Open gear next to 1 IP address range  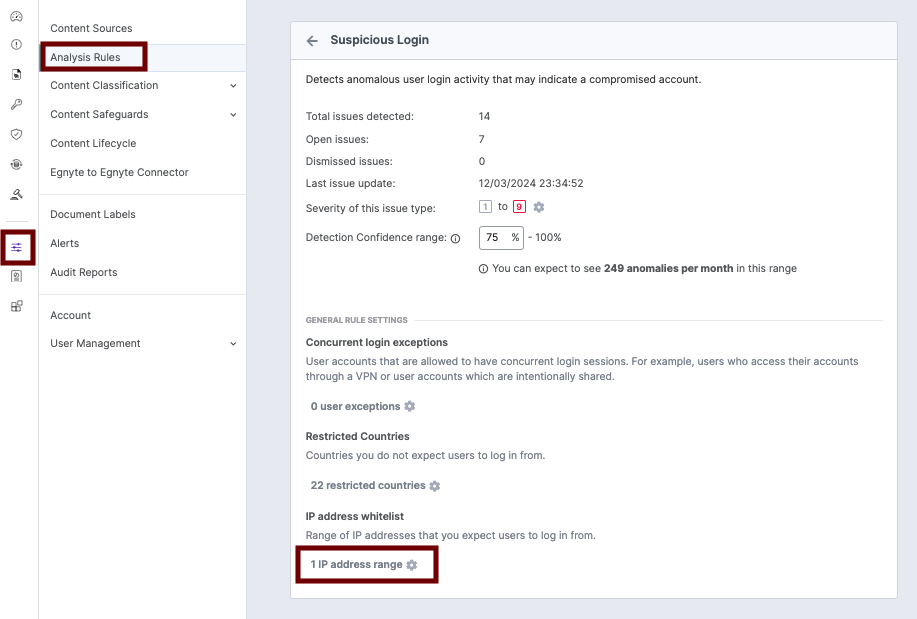tap(412, 564)
